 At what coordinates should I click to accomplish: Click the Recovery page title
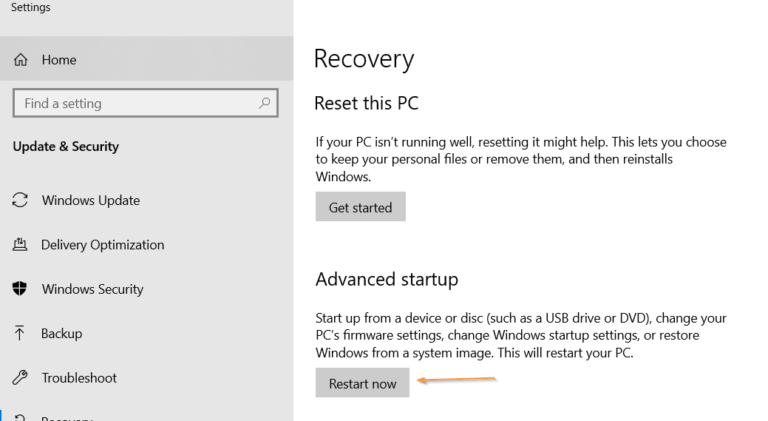364,59
